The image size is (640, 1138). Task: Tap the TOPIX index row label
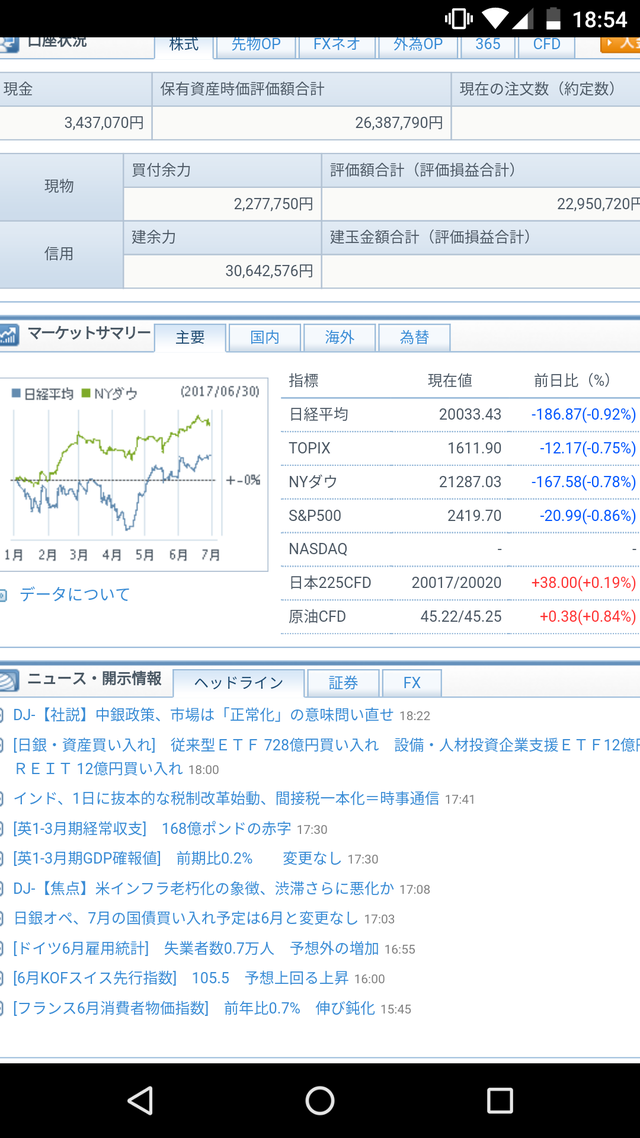click(x=309, y=449)
